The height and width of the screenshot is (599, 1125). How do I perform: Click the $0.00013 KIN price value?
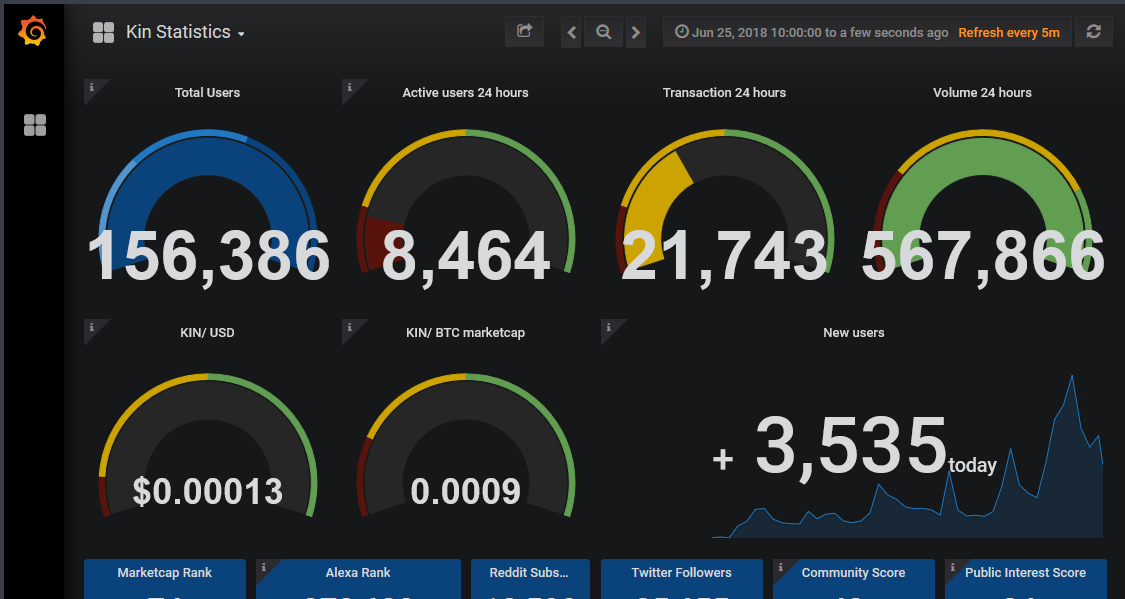click(x=207, y=491)
